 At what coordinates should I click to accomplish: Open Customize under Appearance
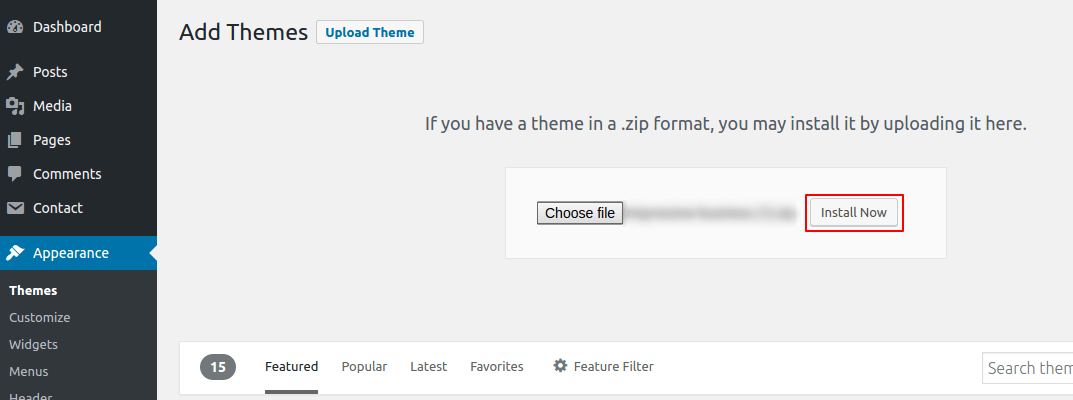40,317
